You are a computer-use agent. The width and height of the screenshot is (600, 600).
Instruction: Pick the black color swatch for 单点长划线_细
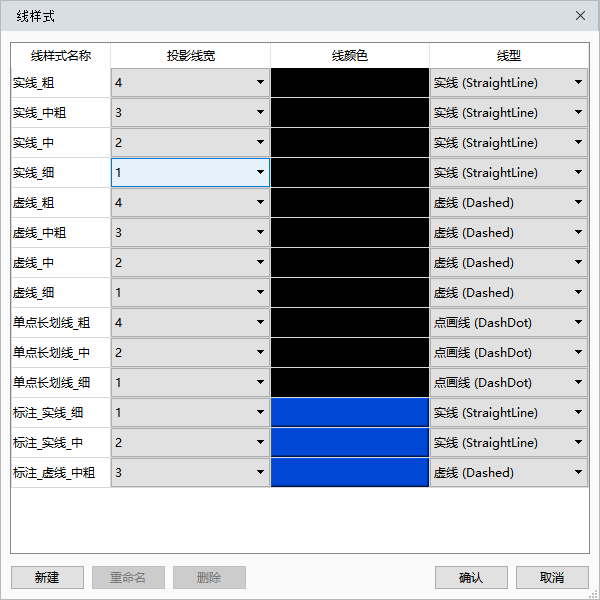click(350, 382)
